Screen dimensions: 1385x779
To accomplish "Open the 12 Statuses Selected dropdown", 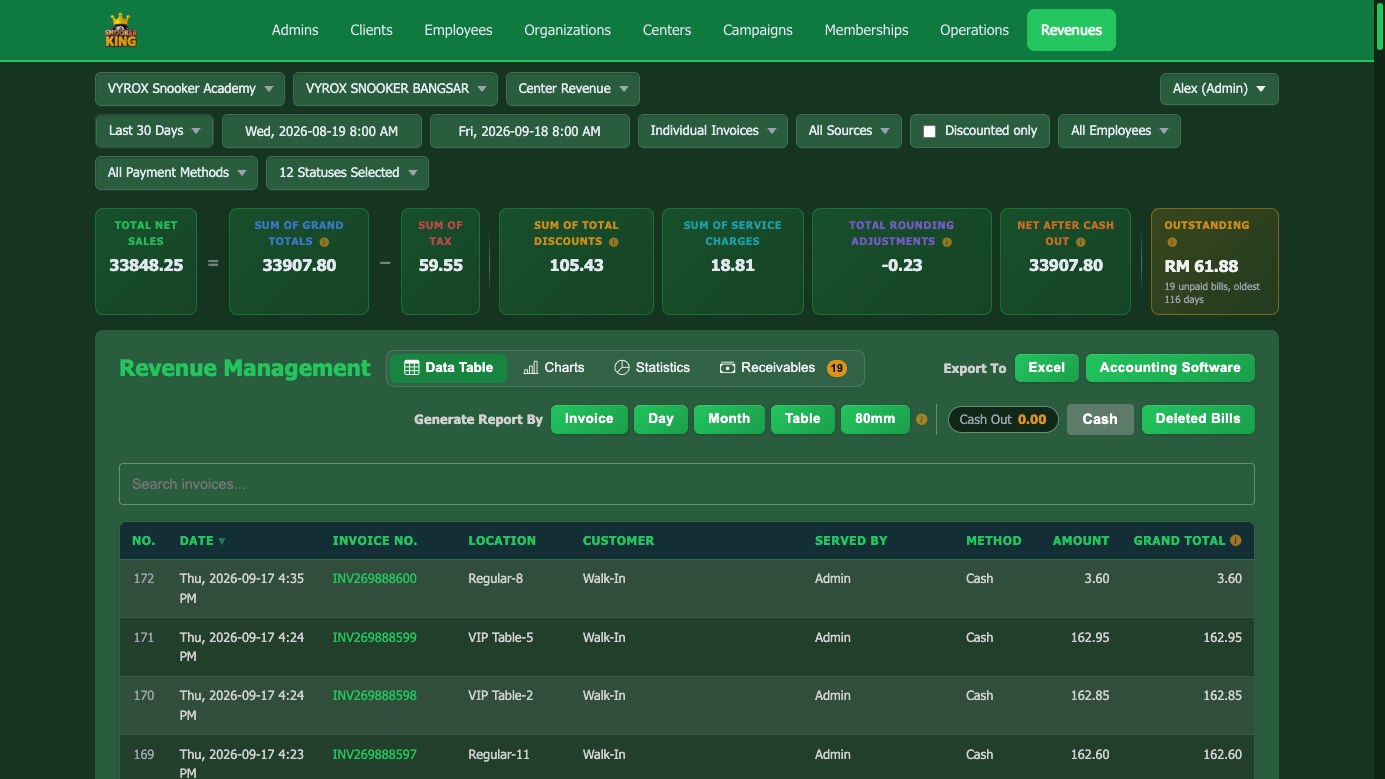I will (x=347, y=173).
